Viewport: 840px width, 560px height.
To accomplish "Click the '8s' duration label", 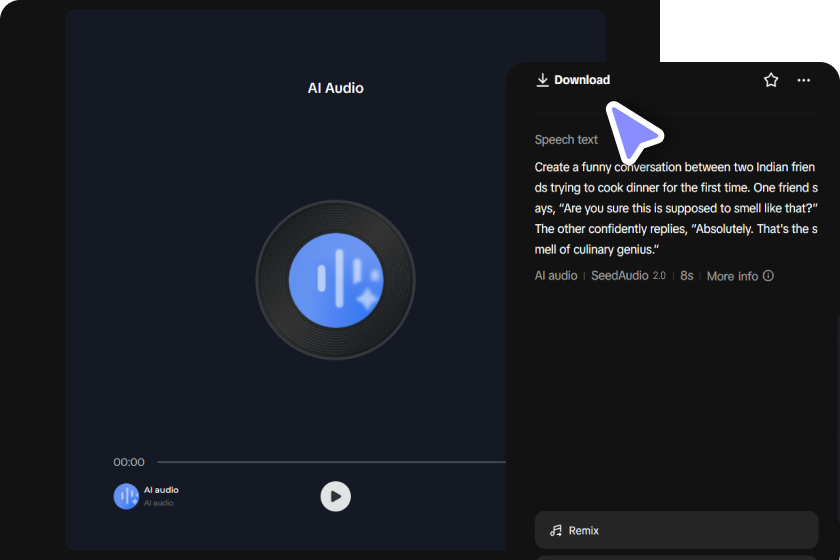I will click(x=686, y=275).
